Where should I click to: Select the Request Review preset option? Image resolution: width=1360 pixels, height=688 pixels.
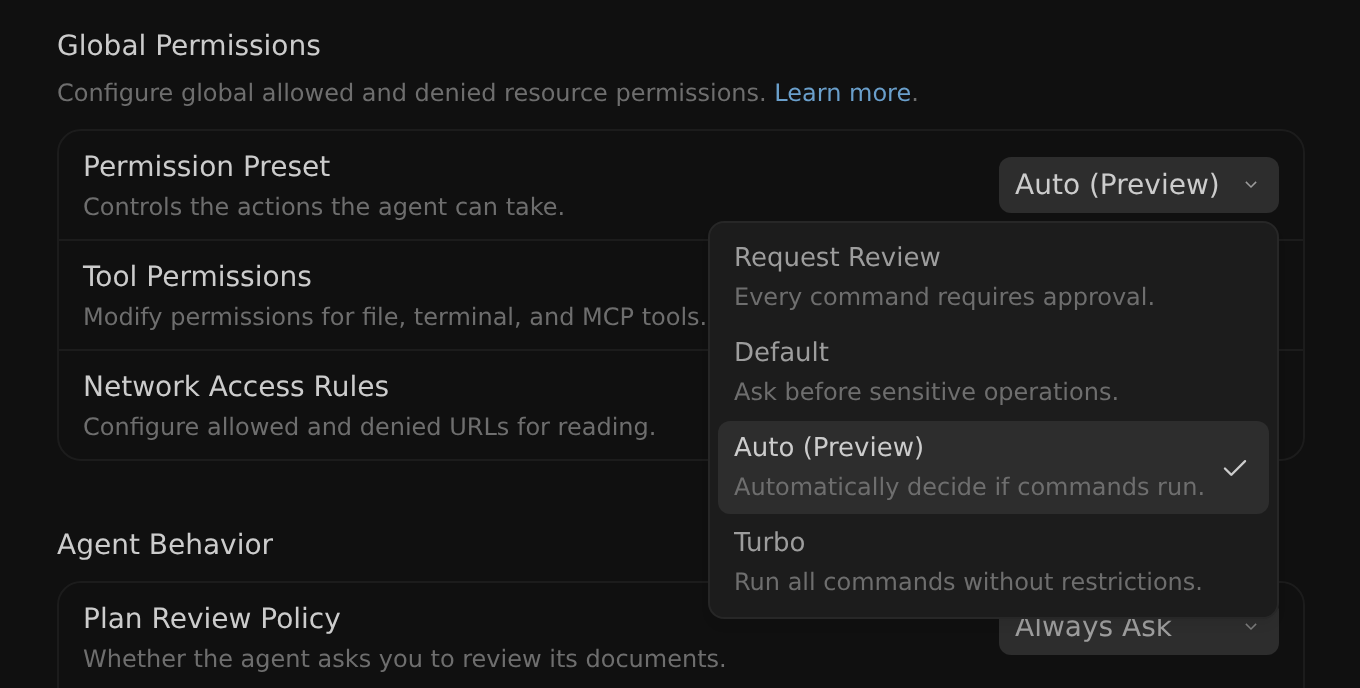(x=993, y=277)
